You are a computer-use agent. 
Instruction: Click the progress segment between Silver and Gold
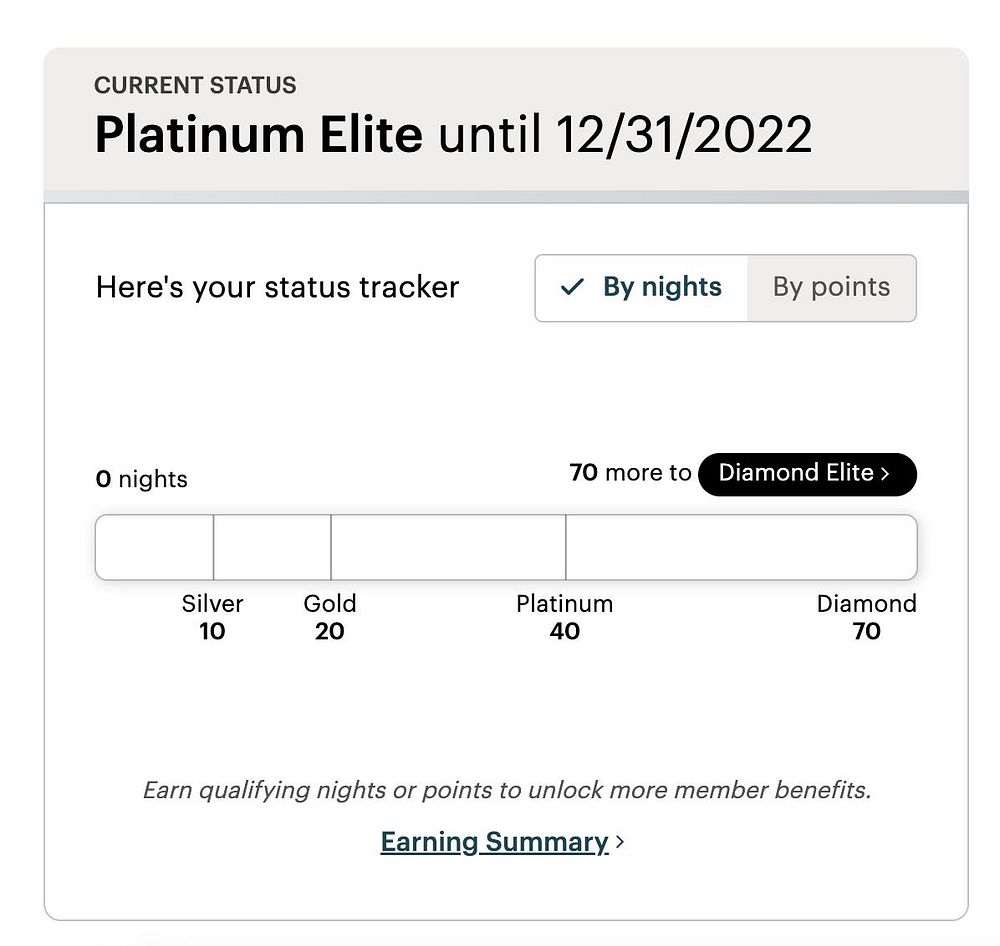click(272, 547)
